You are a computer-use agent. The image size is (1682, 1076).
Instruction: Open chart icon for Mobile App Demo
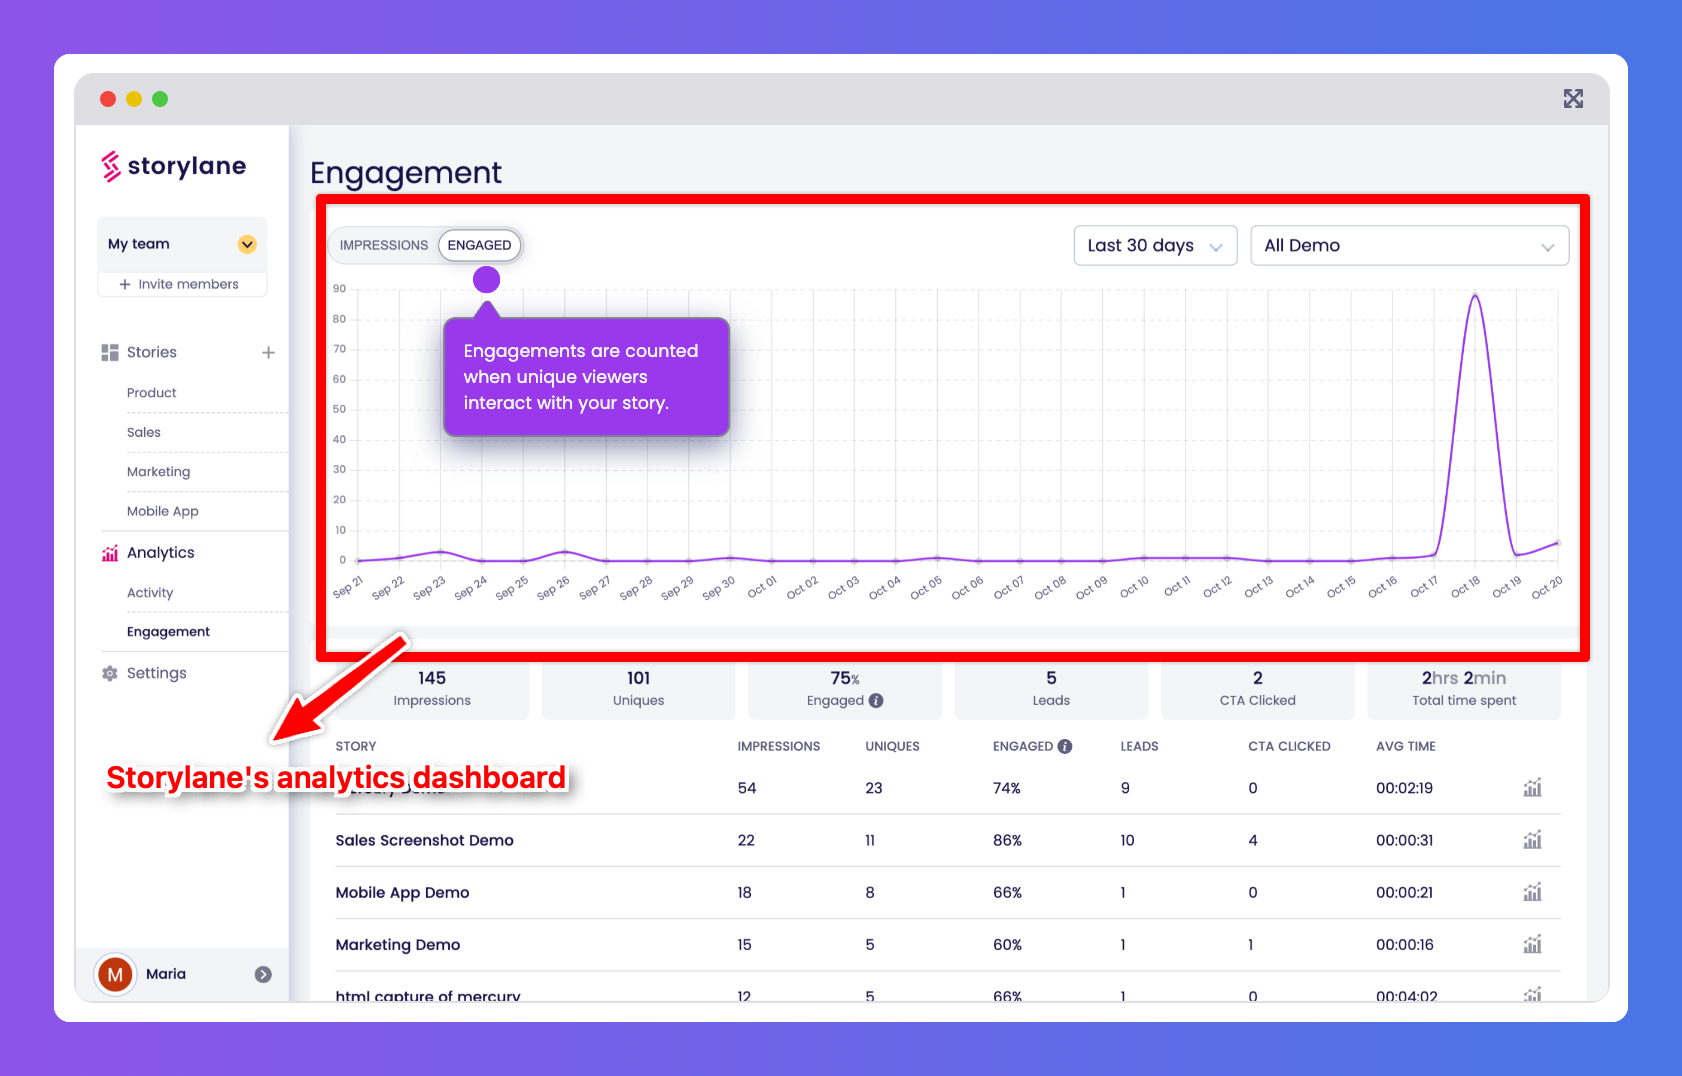(1532, 892)
